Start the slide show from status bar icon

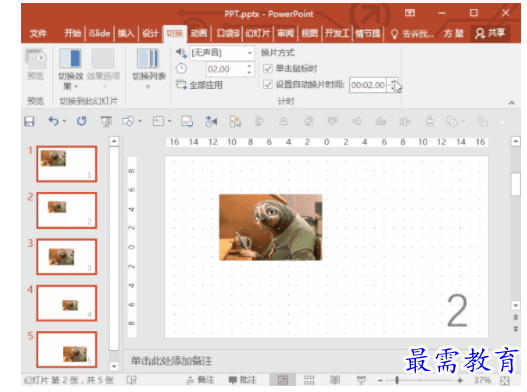[x=361, y=380]
